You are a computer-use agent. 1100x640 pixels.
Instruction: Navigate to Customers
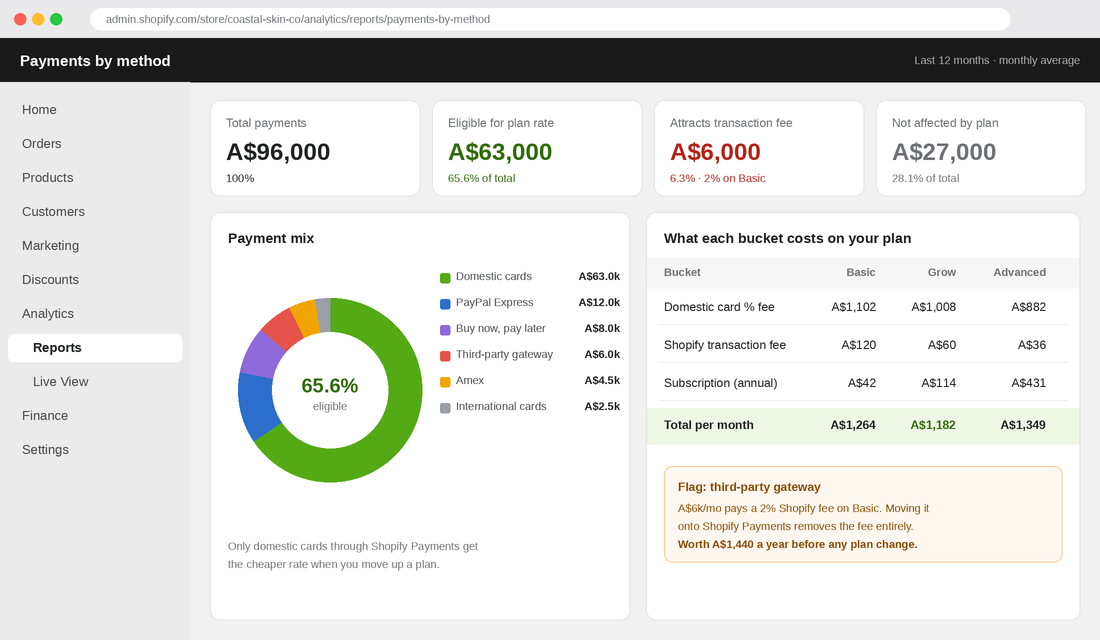[x=53, y=211]
